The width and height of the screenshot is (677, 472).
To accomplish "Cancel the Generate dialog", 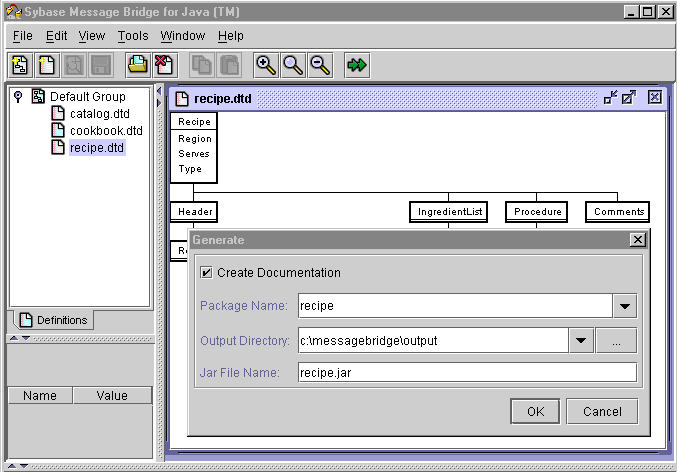I will 601,411.
